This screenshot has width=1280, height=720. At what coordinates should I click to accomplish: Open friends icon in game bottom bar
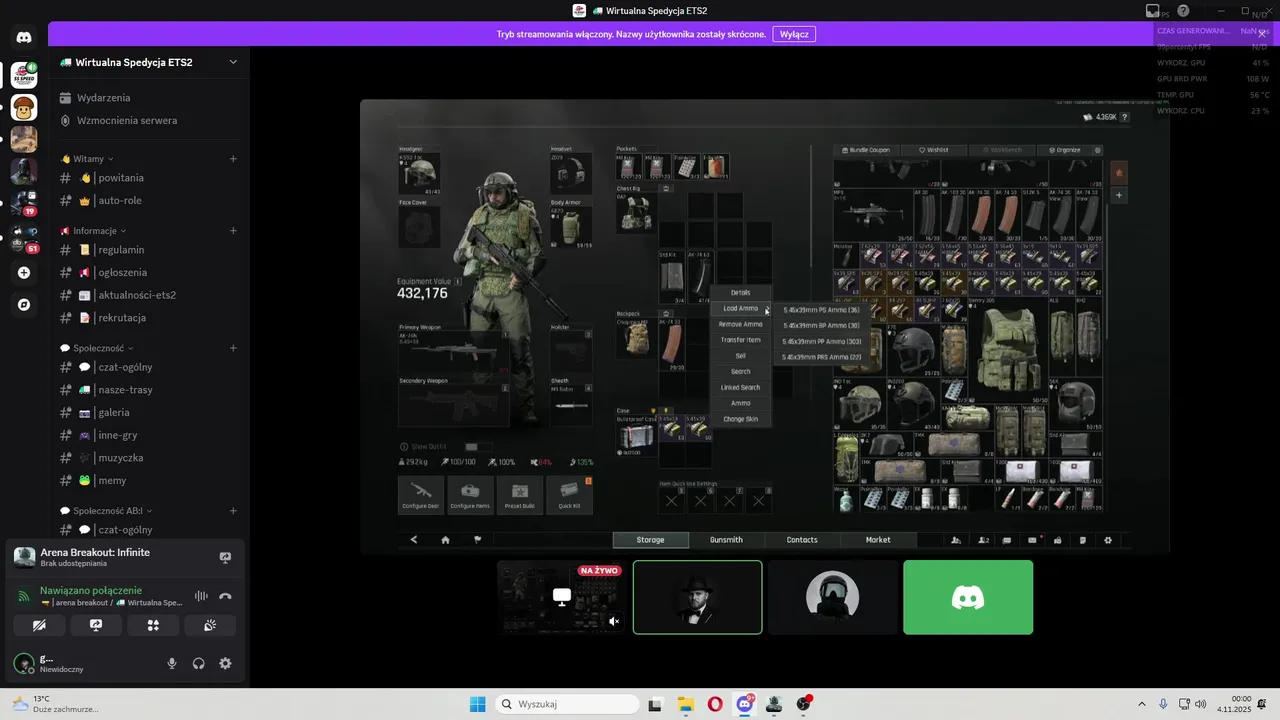pyautogui.click(x=956, y=540)
